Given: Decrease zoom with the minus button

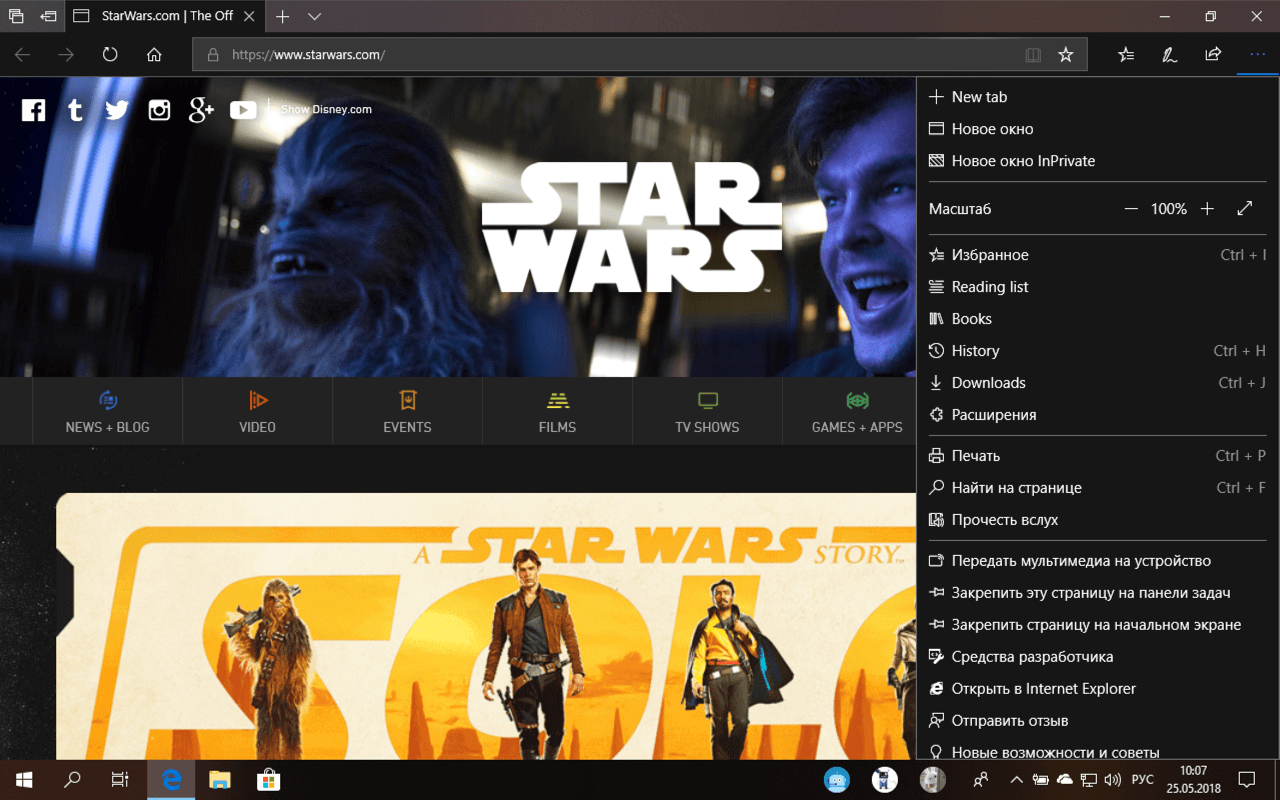Looking at the screenshot, I should [1131, 209].
